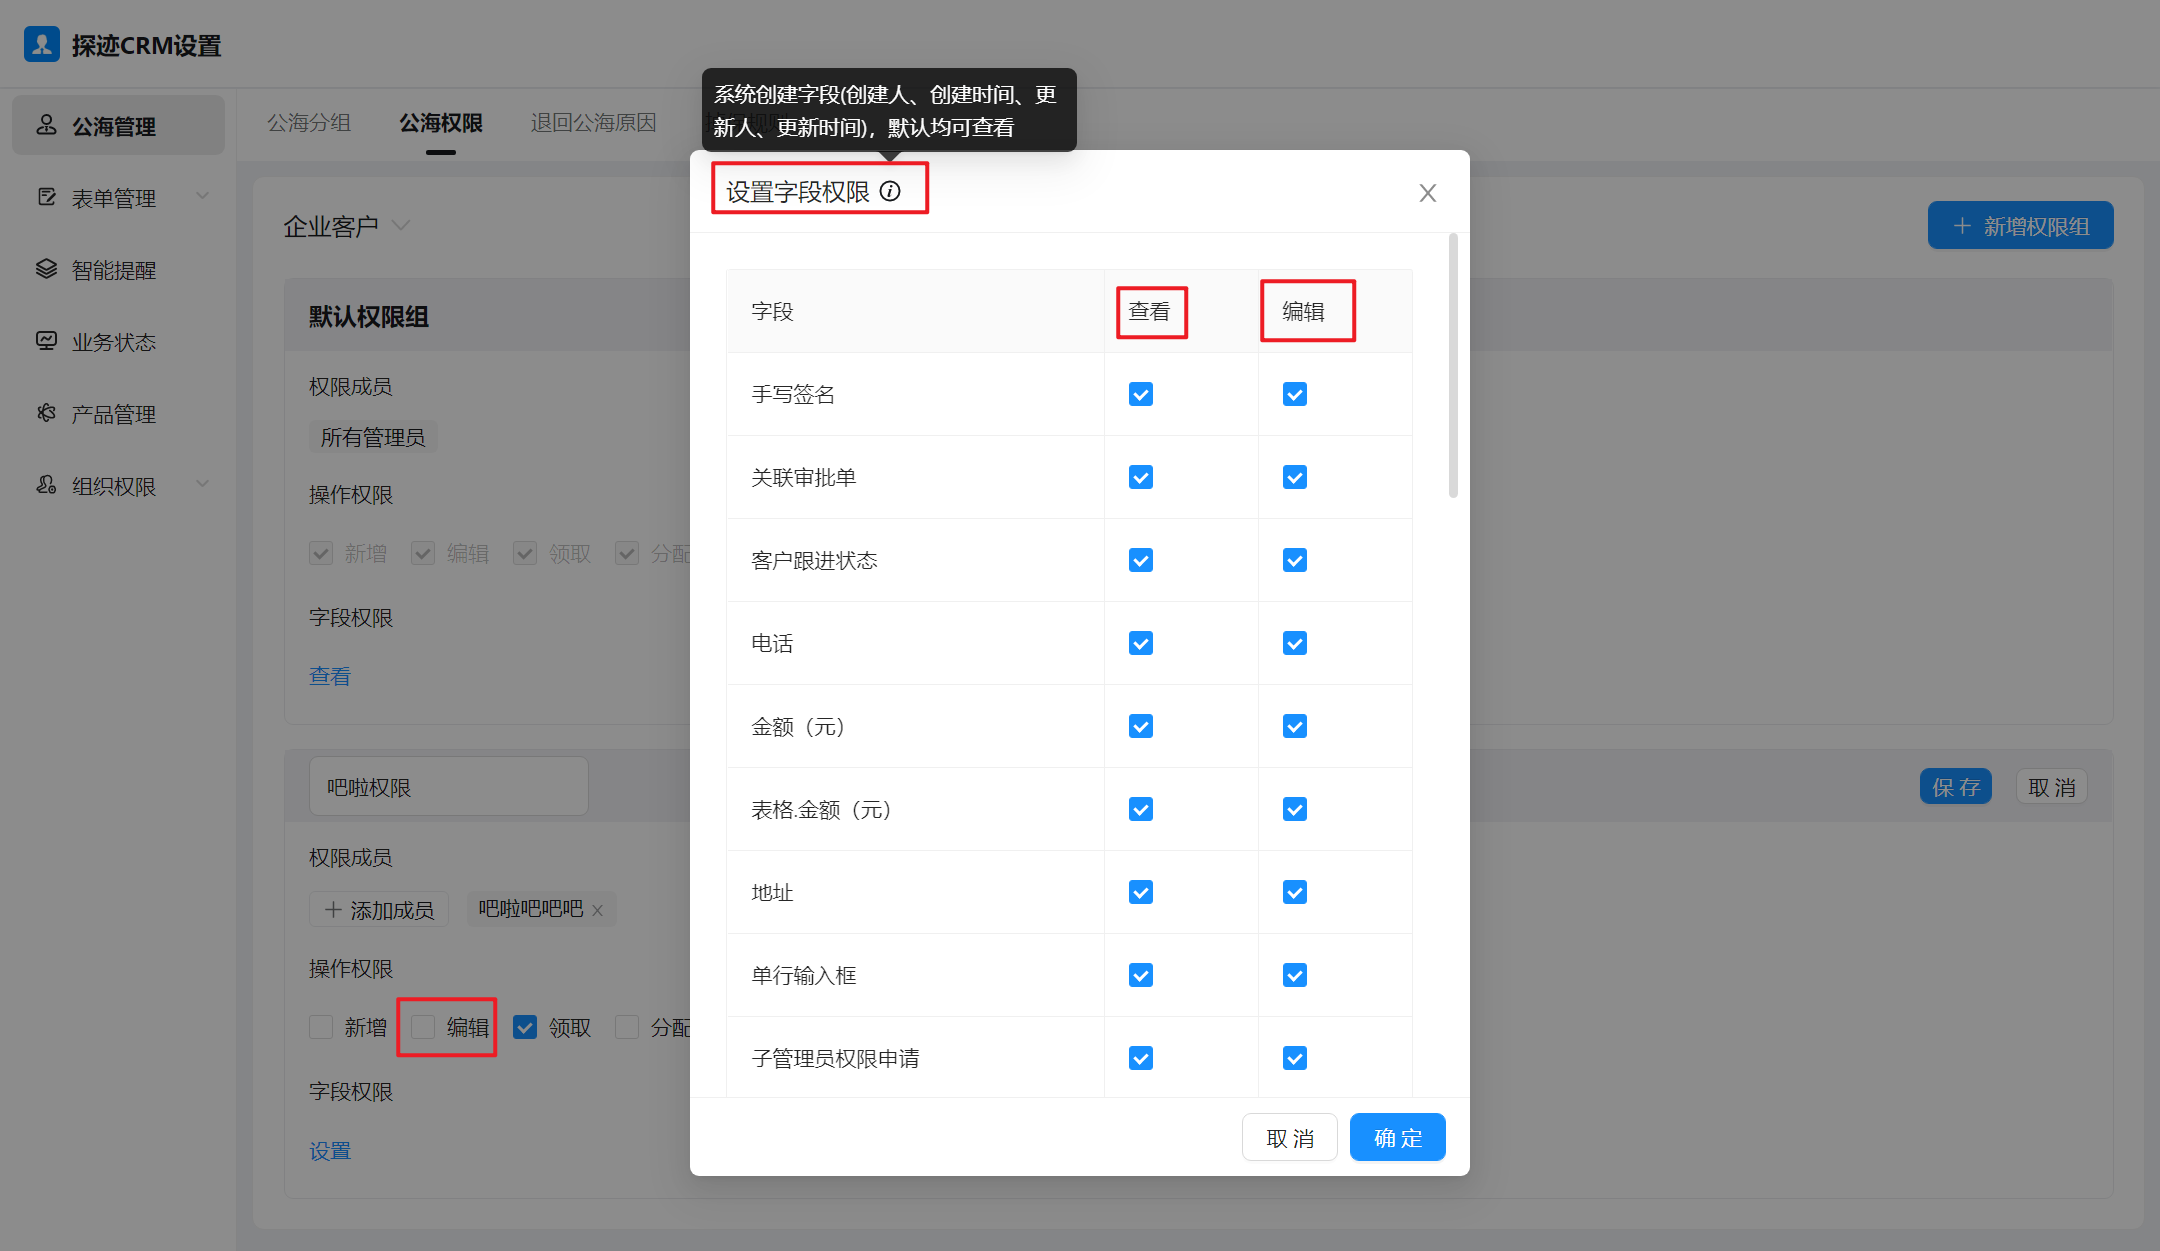Click the 组织权限 users icon
The width and height of the screenshot is (2160, 1251).
(46, 485)
